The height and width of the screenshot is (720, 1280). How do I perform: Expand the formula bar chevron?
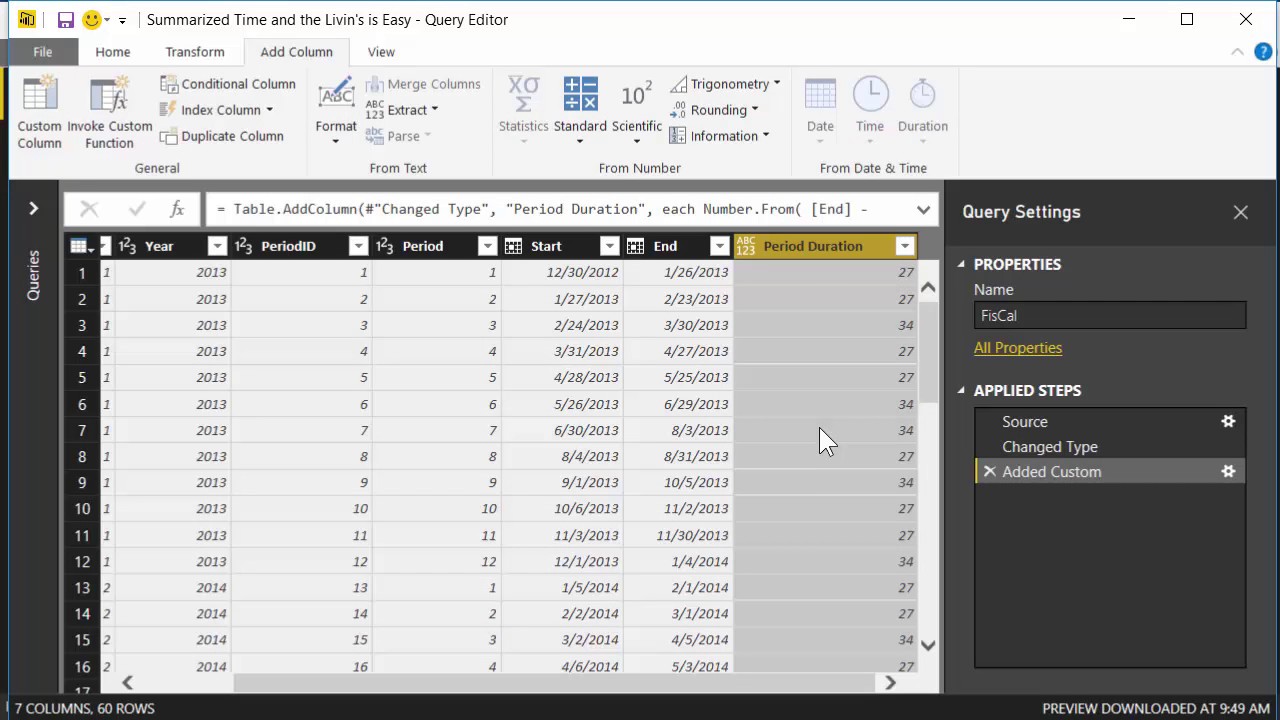[x=923, y=209]
